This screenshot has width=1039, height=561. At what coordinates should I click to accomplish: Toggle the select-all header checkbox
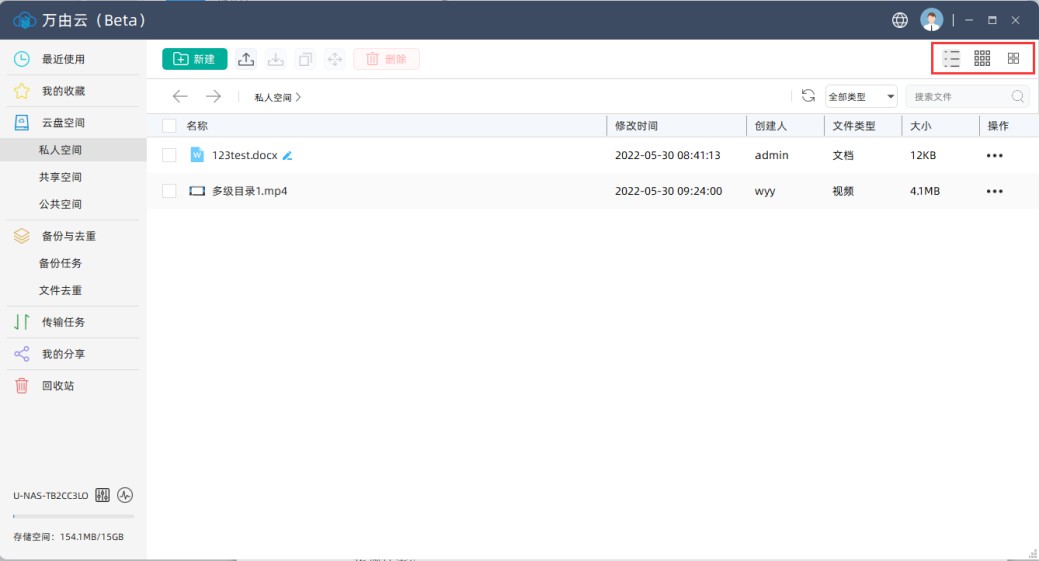169,126
